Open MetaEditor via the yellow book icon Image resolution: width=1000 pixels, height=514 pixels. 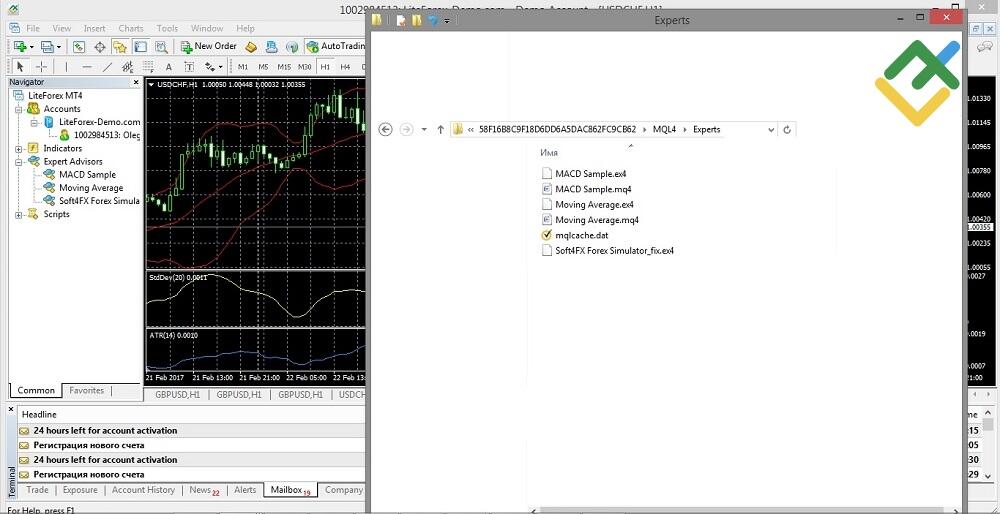pos(251,47)
